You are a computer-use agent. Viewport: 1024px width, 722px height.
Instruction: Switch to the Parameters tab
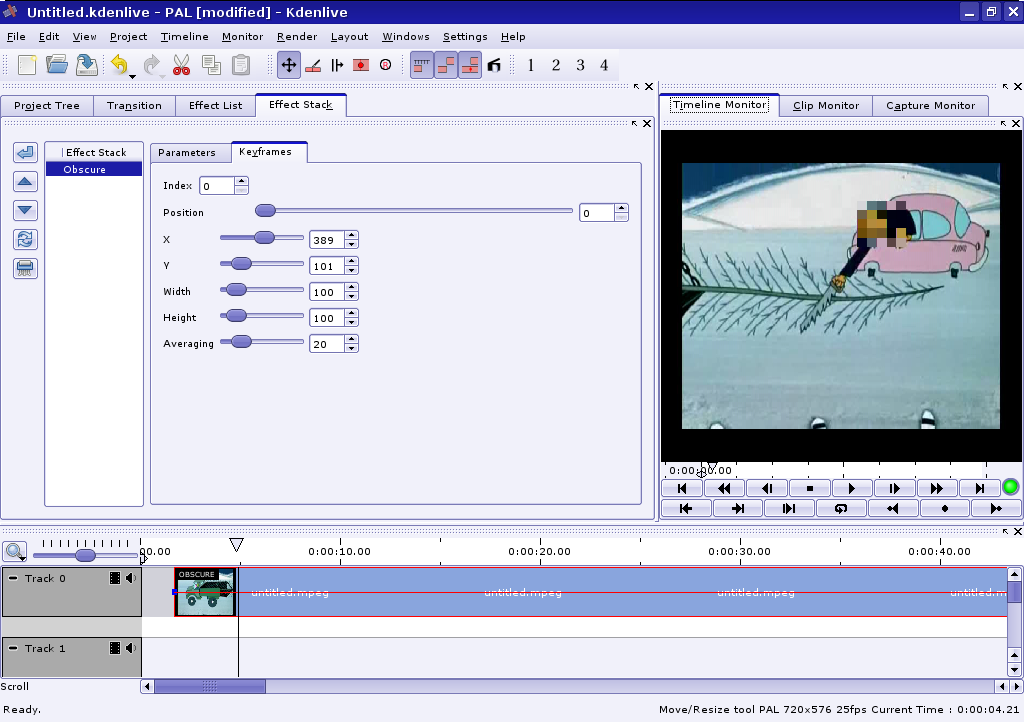pos(187,152)
